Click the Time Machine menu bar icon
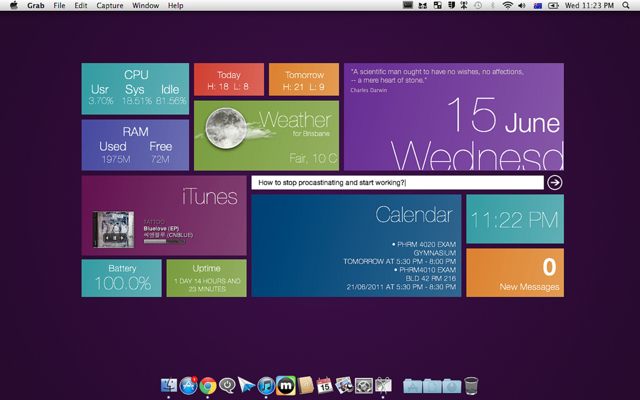 477,6
